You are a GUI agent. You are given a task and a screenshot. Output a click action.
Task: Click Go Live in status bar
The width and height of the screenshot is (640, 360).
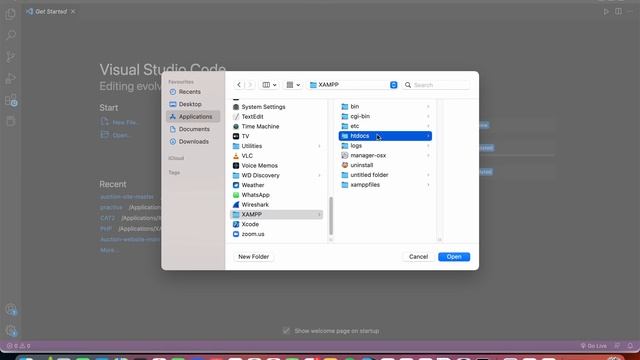coord(594,346)
